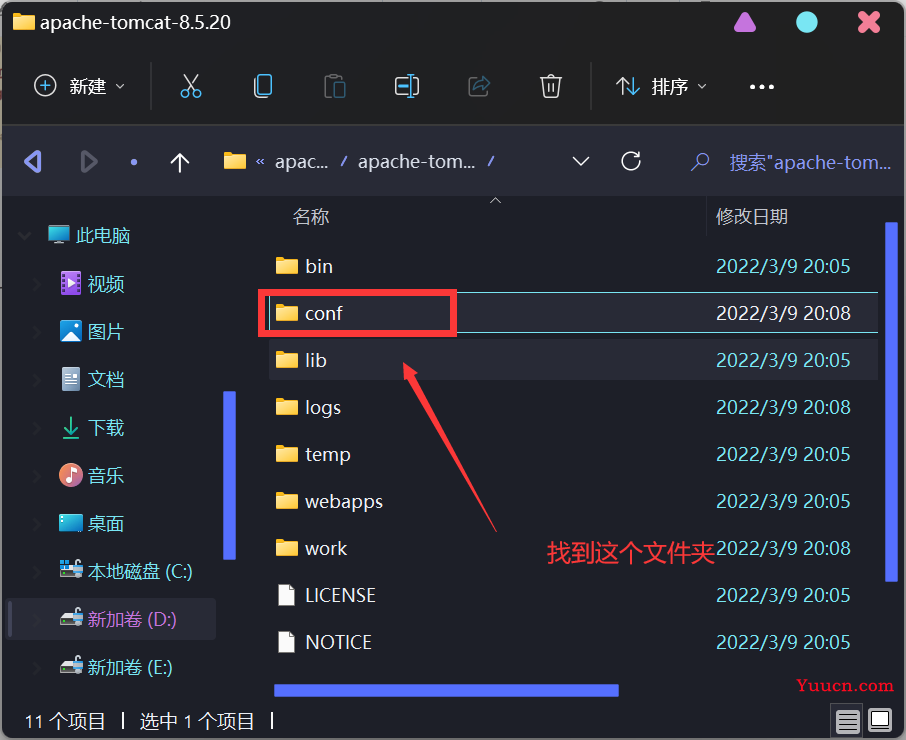Click the '选中 1 个项目' status text
Screen dimensions: 906x740
(196, 721)
